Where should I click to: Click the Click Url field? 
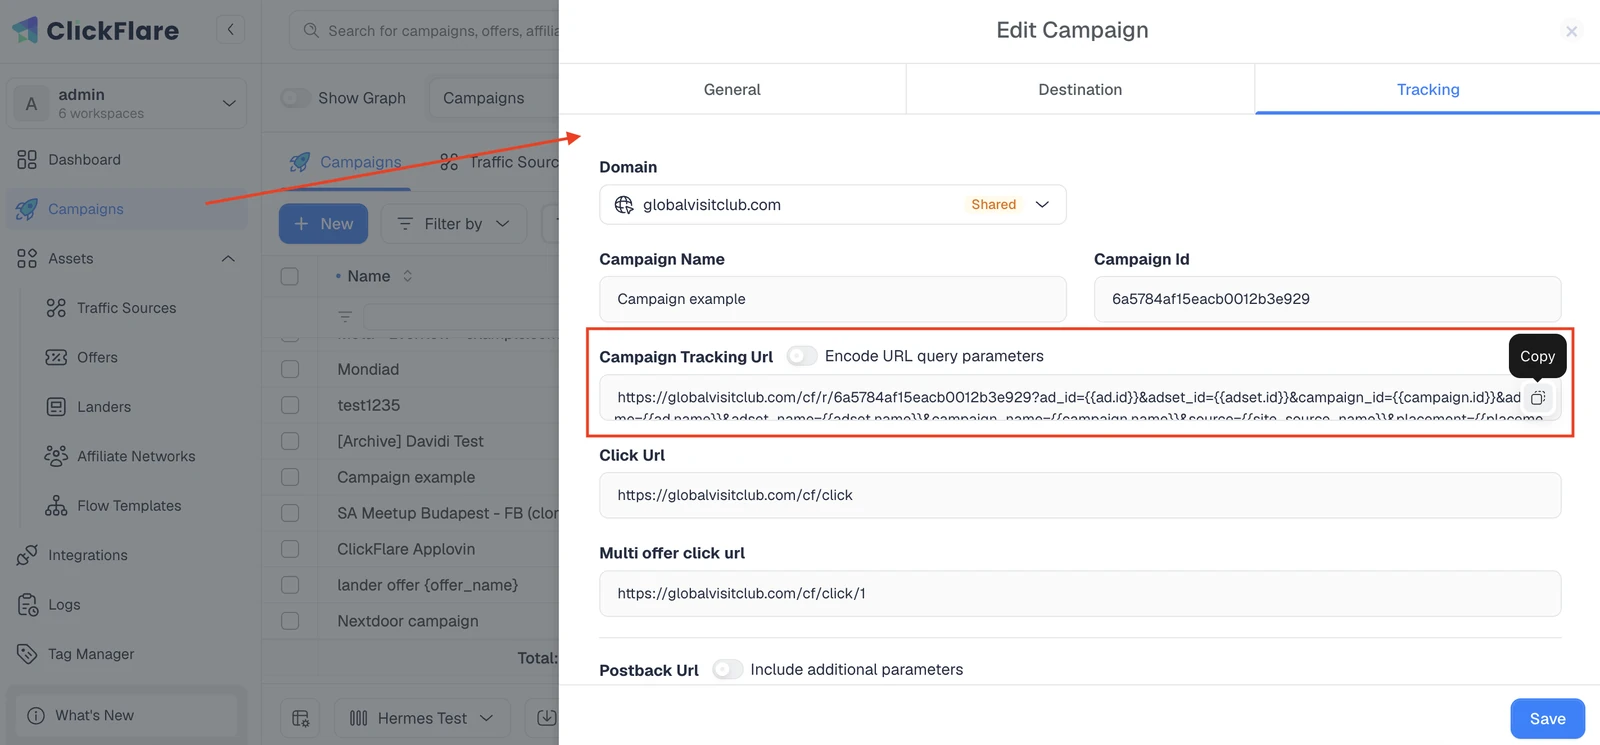[x=1080, y=495]
